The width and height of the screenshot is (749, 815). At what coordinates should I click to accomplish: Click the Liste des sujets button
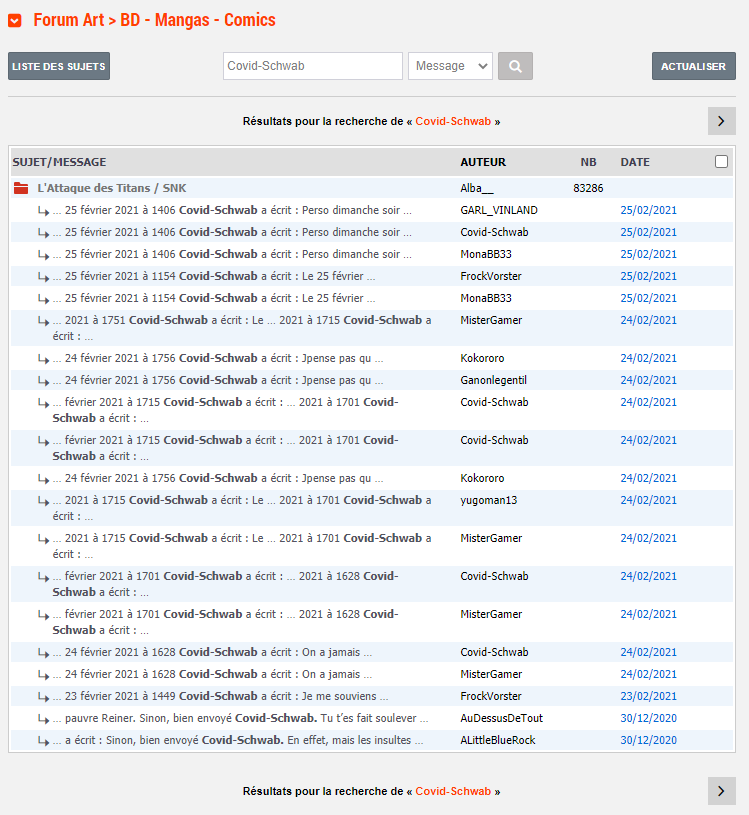[59, 66]
